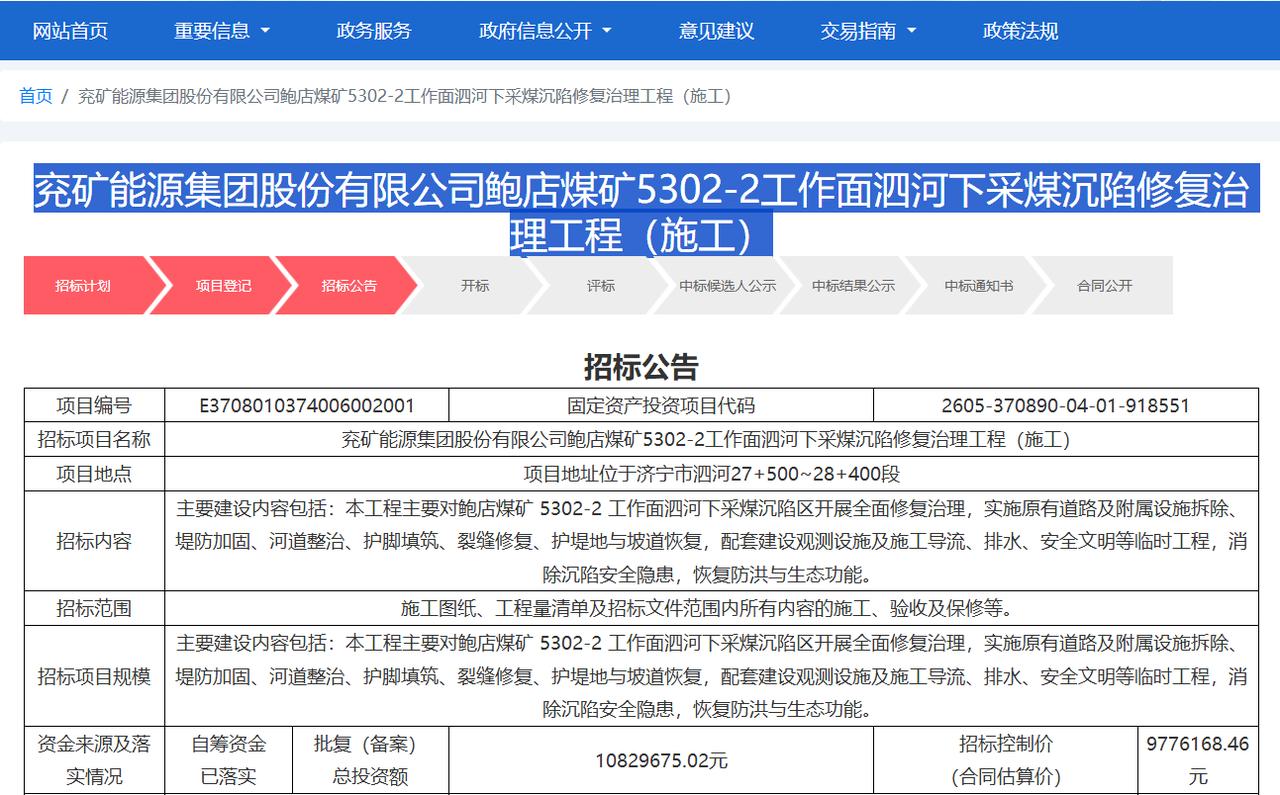Select the 开标 step

point(475,286)
